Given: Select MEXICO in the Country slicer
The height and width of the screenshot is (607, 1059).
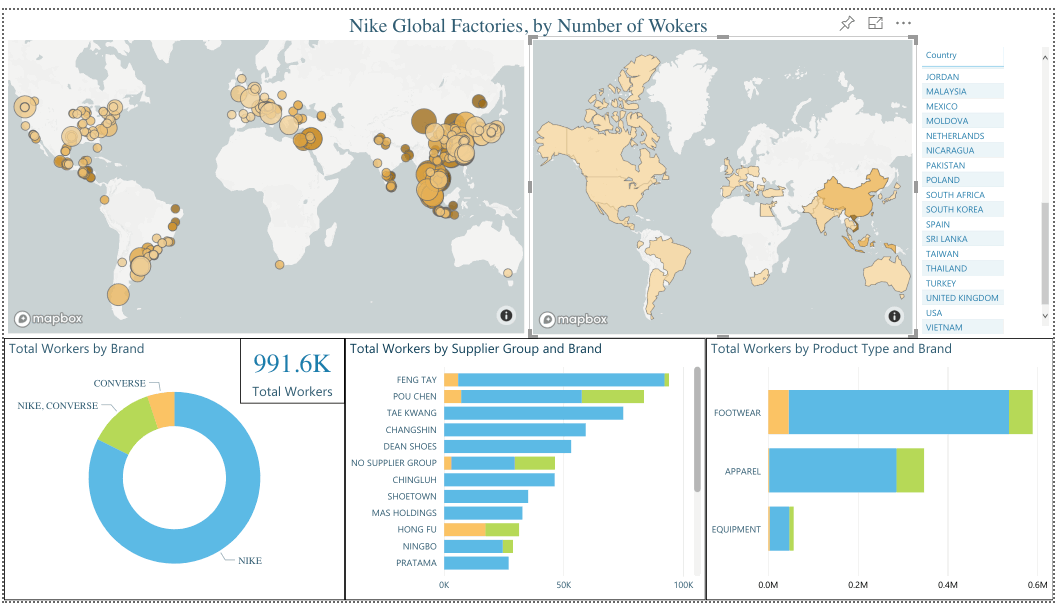Looking at the screenshot, I should pos(962,107).
